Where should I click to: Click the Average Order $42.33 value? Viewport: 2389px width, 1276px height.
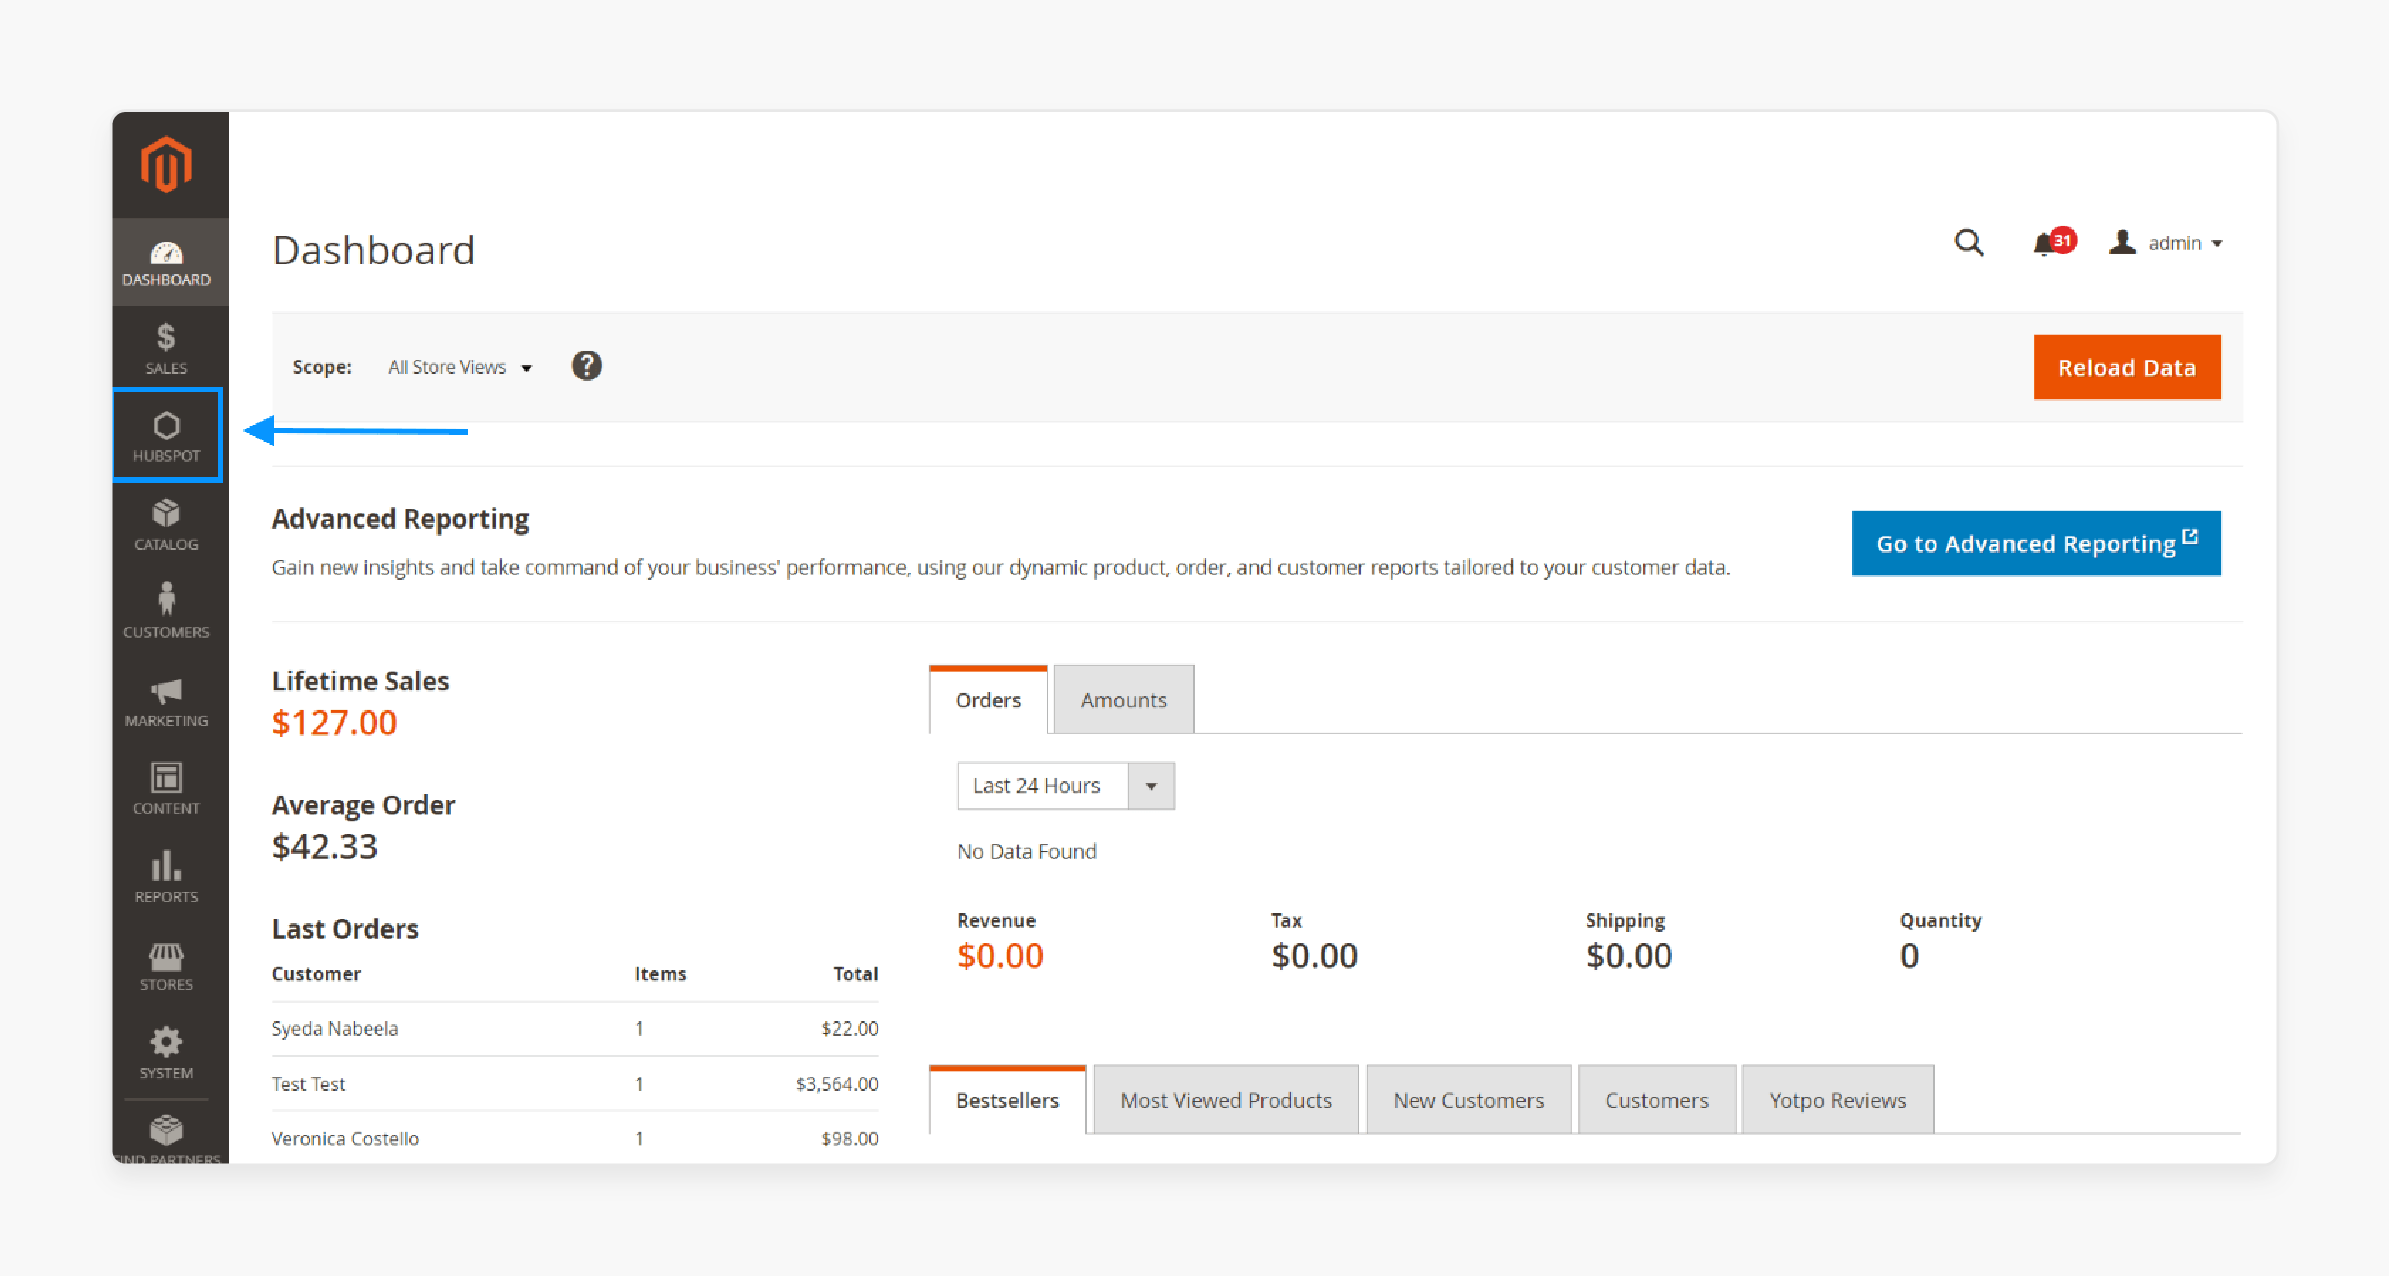325,846
